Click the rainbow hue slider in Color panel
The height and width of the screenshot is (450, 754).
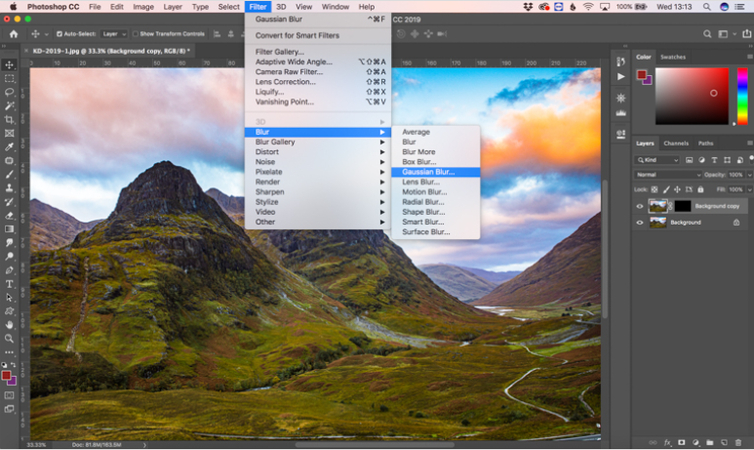(742, 96)
